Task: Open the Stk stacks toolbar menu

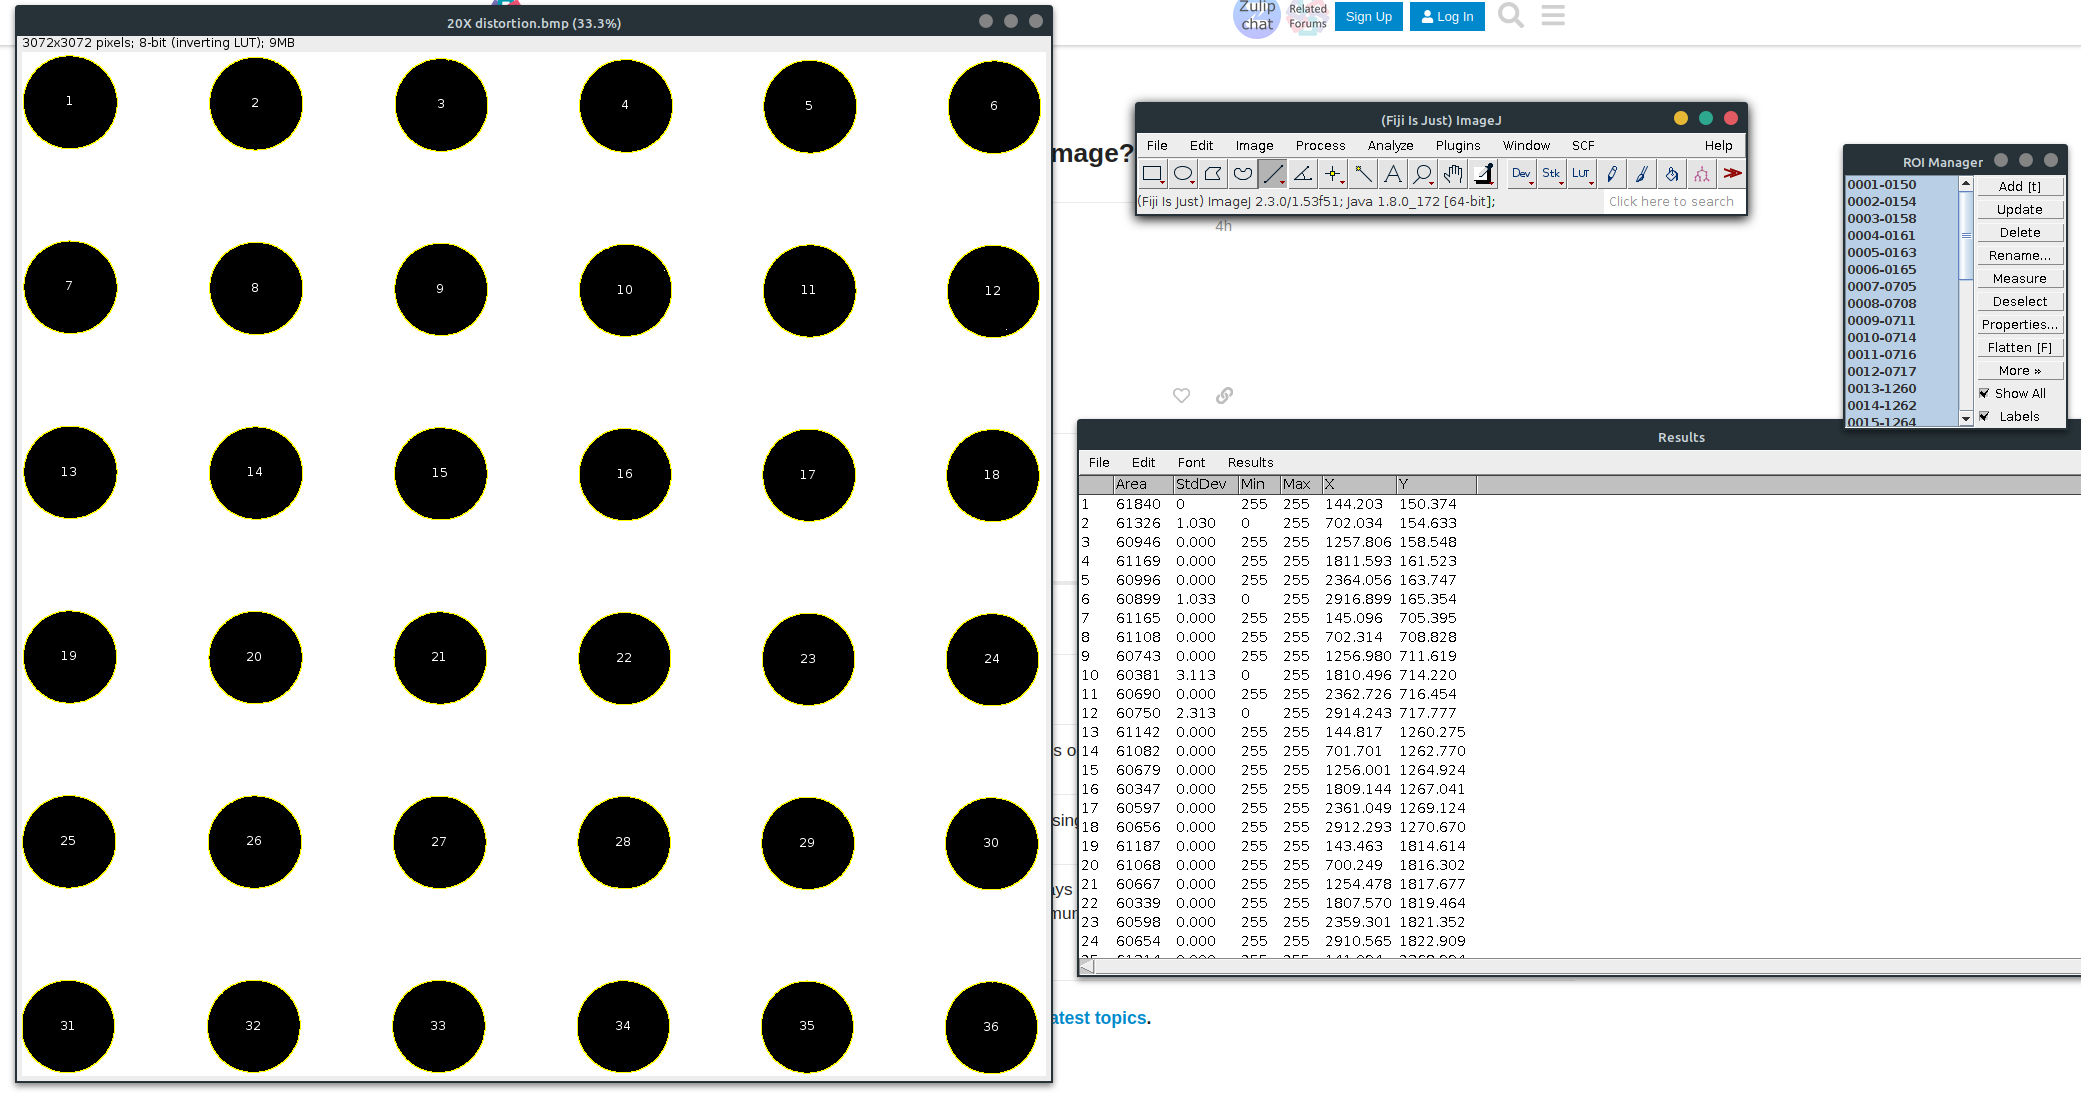Action: pyautogui.click(x=1551, y=173)
